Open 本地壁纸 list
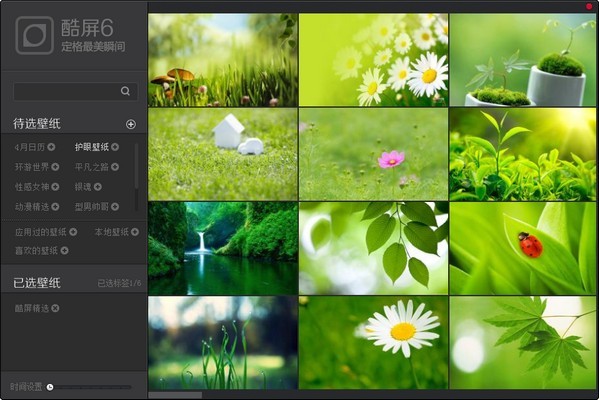This screenshot has height=400, width=599. pyautogui.click(x=112, y=232)
